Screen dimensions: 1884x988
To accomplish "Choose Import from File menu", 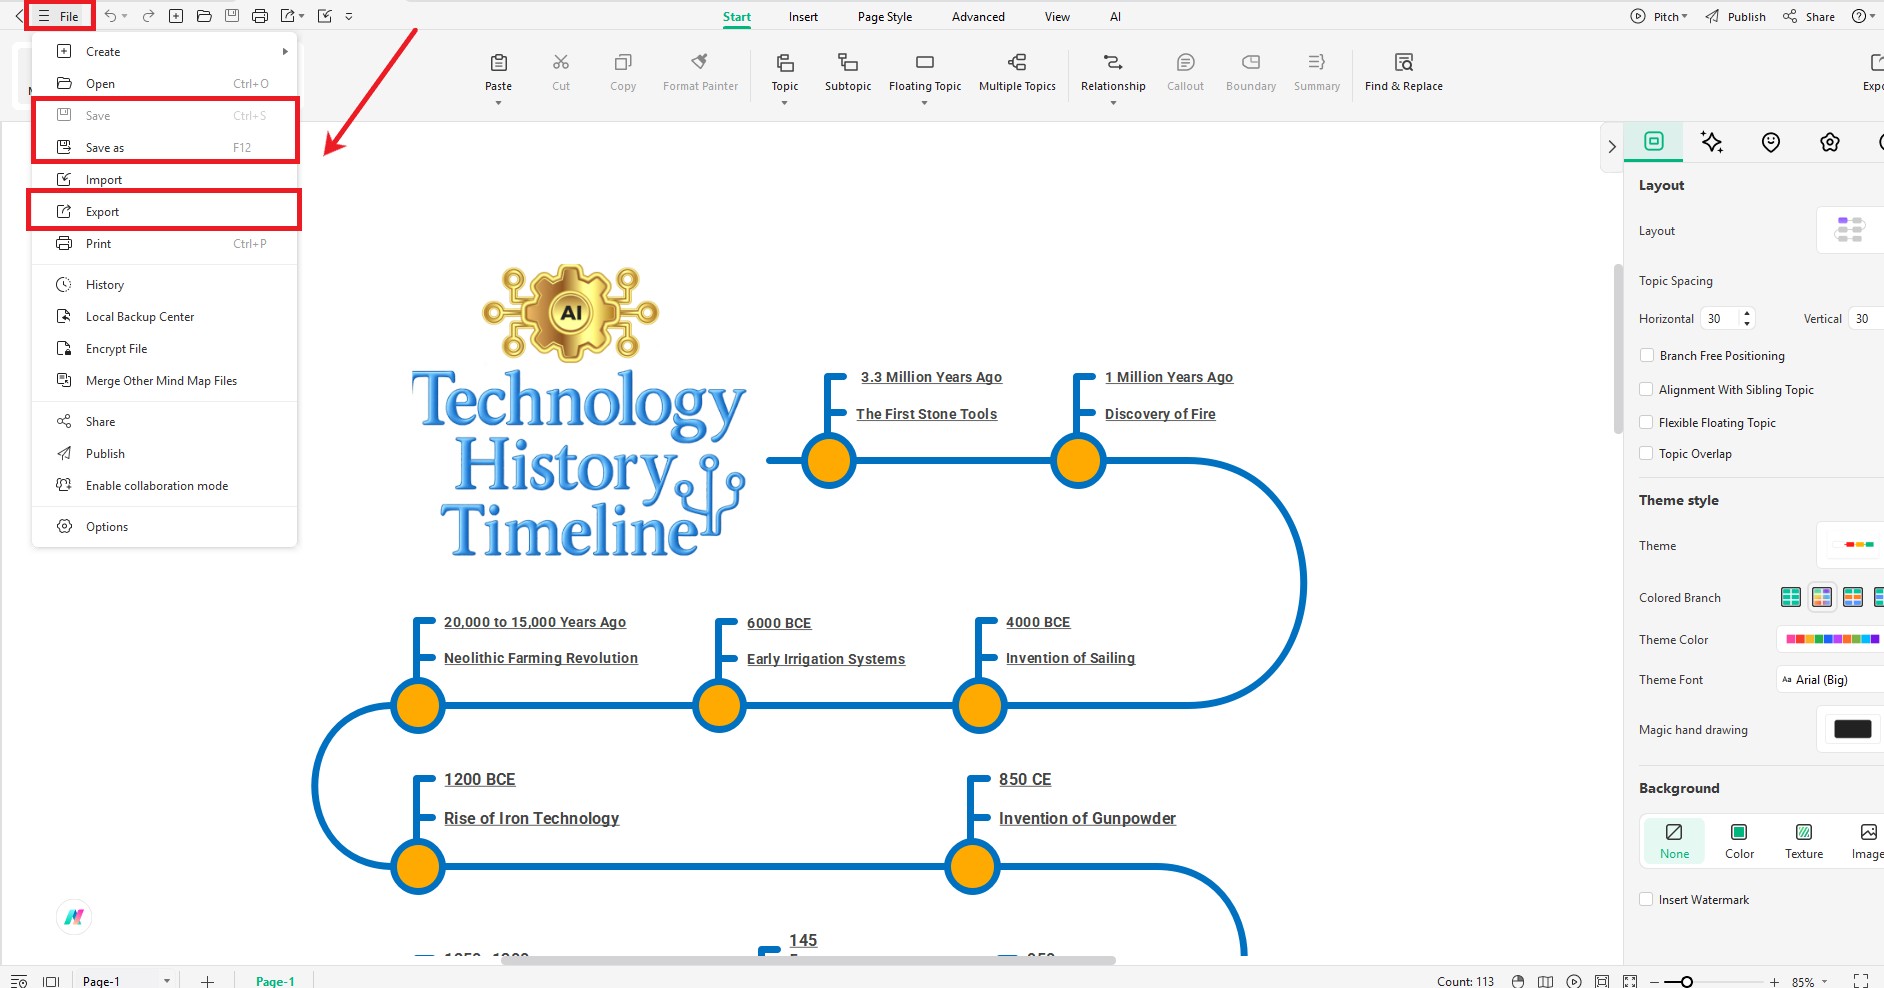I will pyautogui.click(x=164, y=179).
